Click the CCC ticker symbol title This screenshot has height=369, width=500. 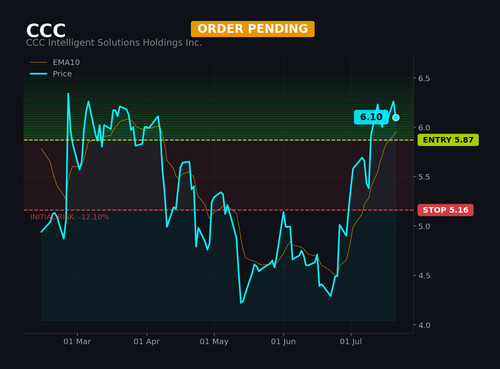(x=46, y=31)
